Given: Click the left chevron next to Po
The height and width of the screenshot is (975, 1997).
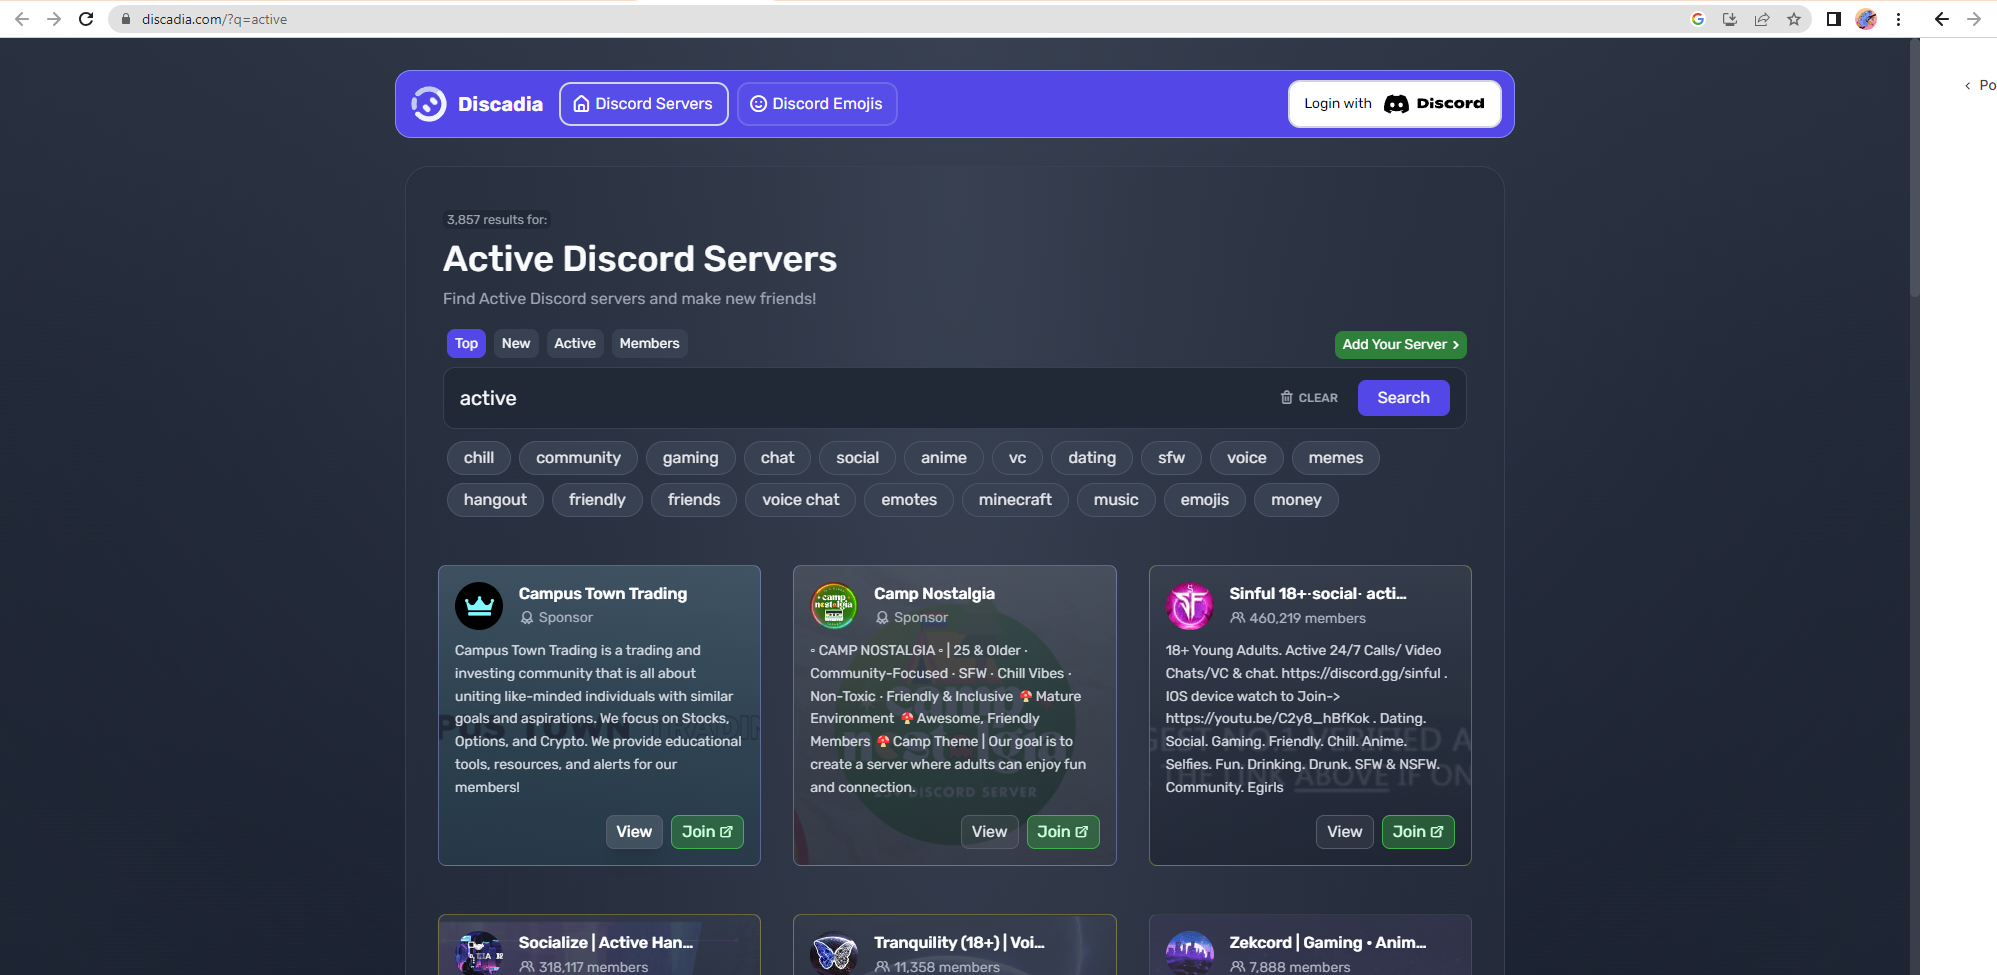Looking at the screenshot, I should [1968, 86].
